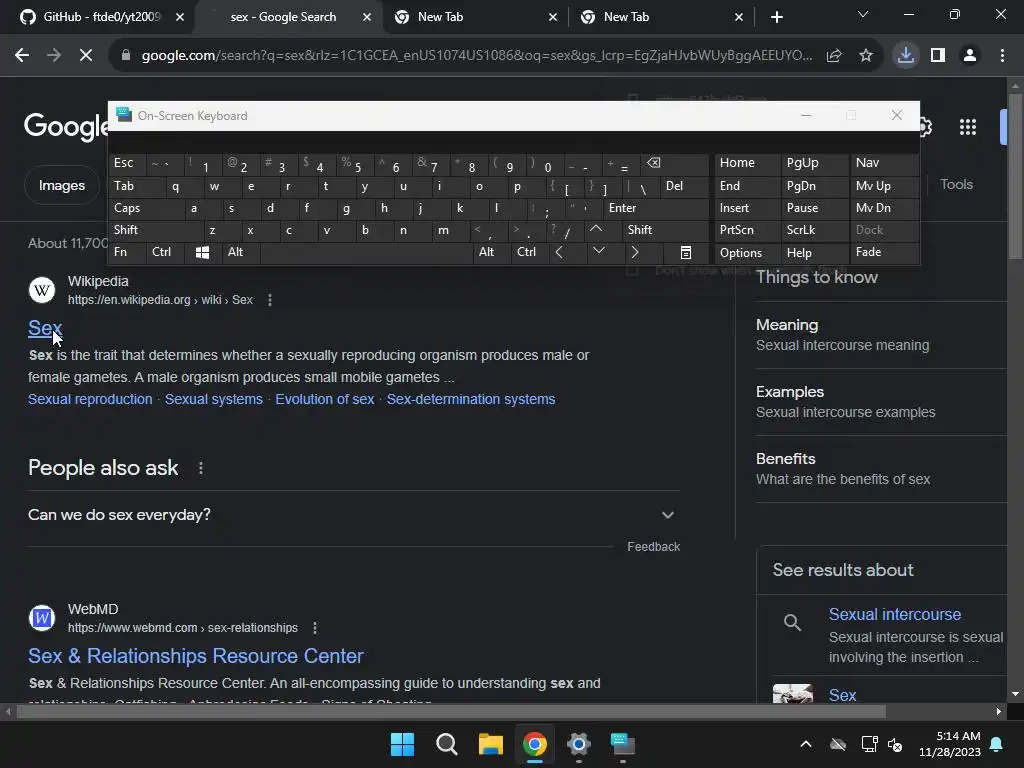
Task: Expand 'Can we do sex everyday?' question
Action: tap(353, 515)
